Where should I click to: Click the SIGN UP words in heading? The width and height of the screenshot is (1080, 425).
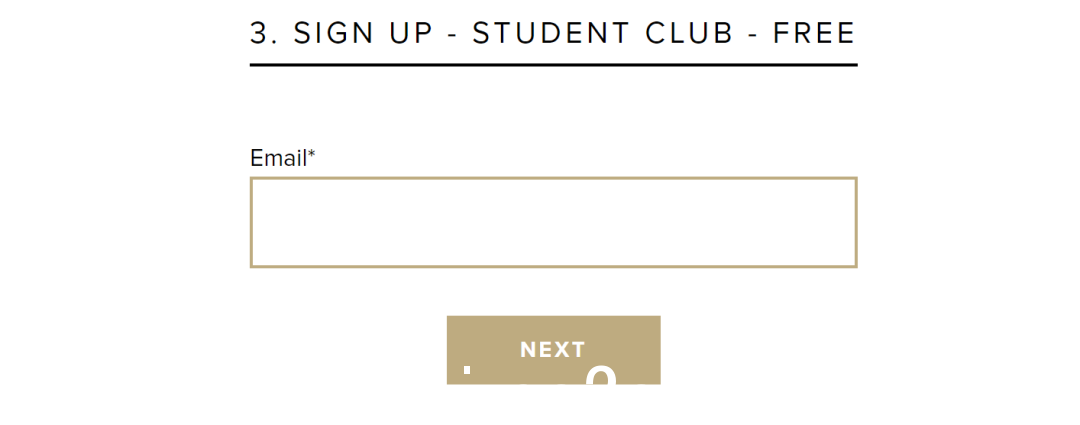click(364, 33)
